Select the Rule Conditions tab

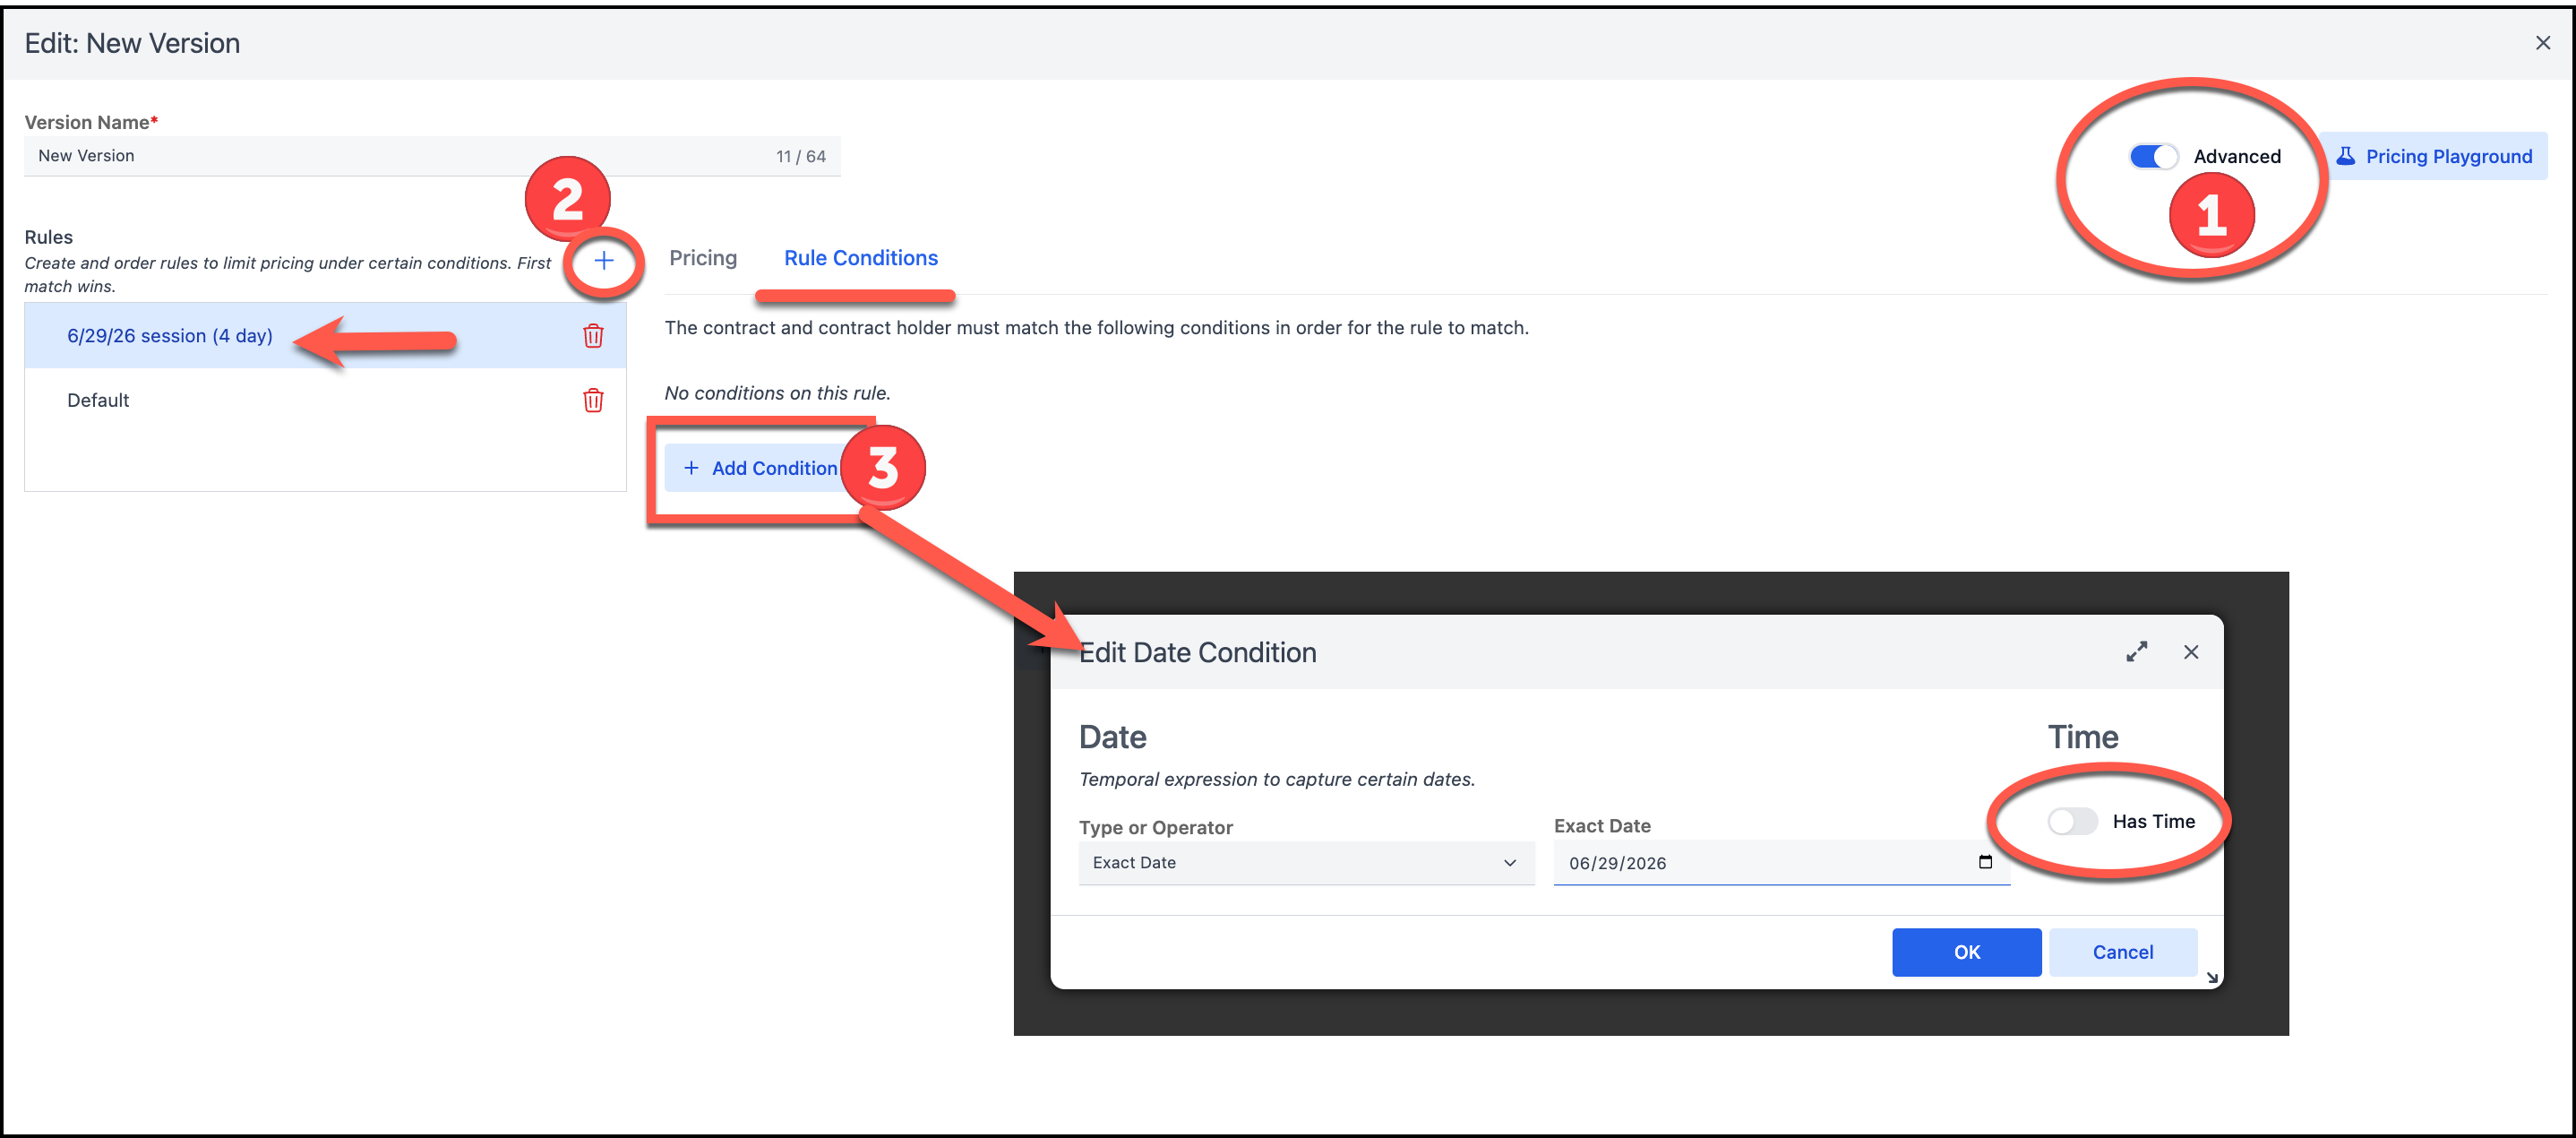point(860,258)
